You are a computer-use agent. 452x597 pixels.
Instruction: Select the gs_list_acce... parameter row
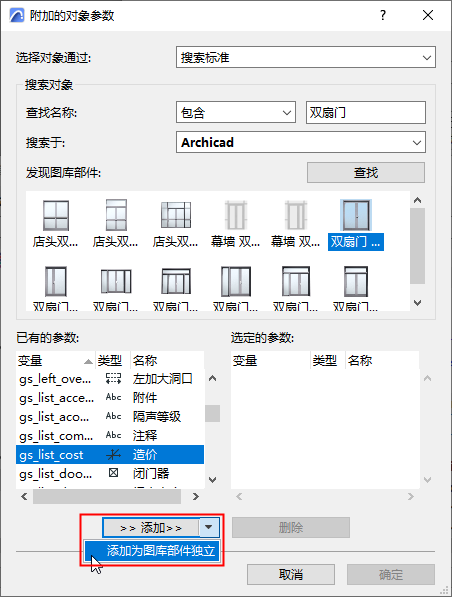pos(110,397)
